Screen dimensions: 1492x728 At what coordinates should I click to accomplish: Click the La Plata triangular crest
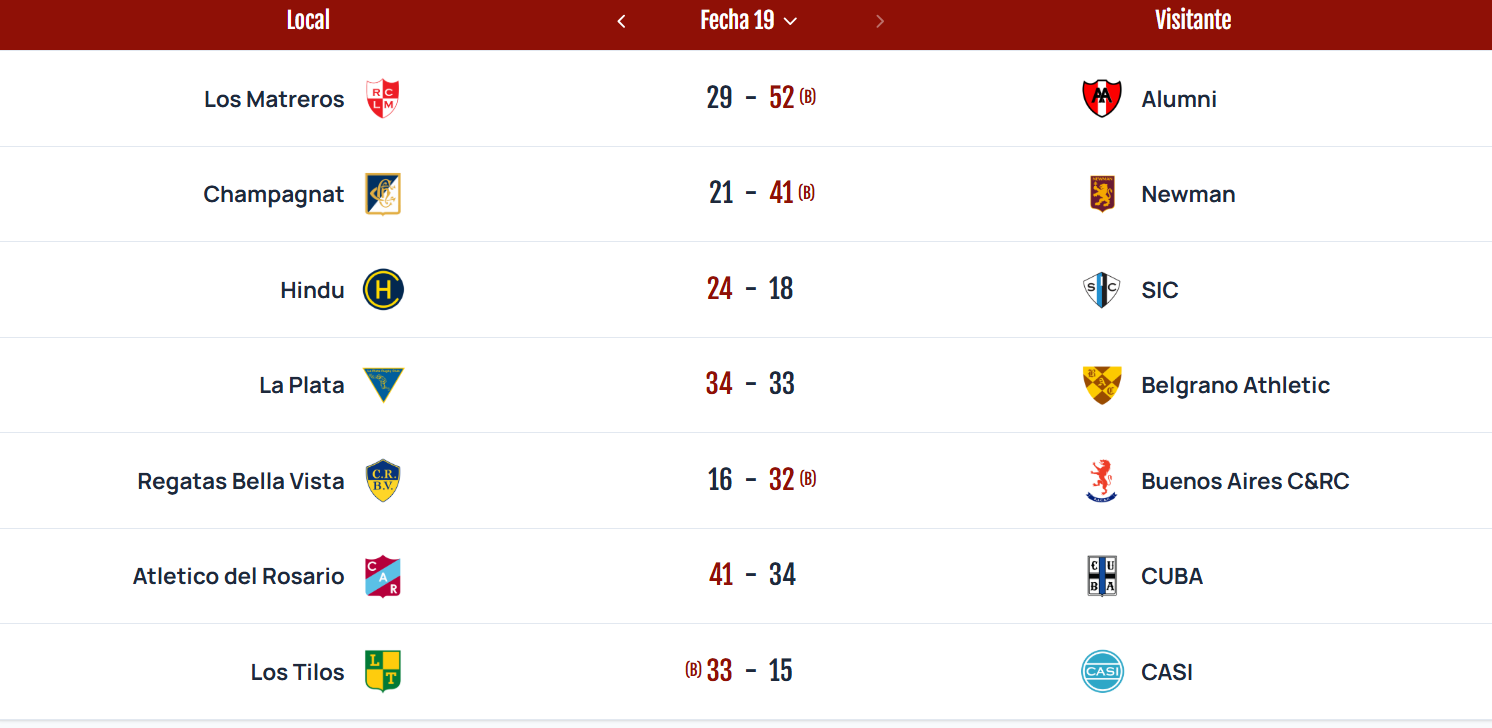click(383, 385)
